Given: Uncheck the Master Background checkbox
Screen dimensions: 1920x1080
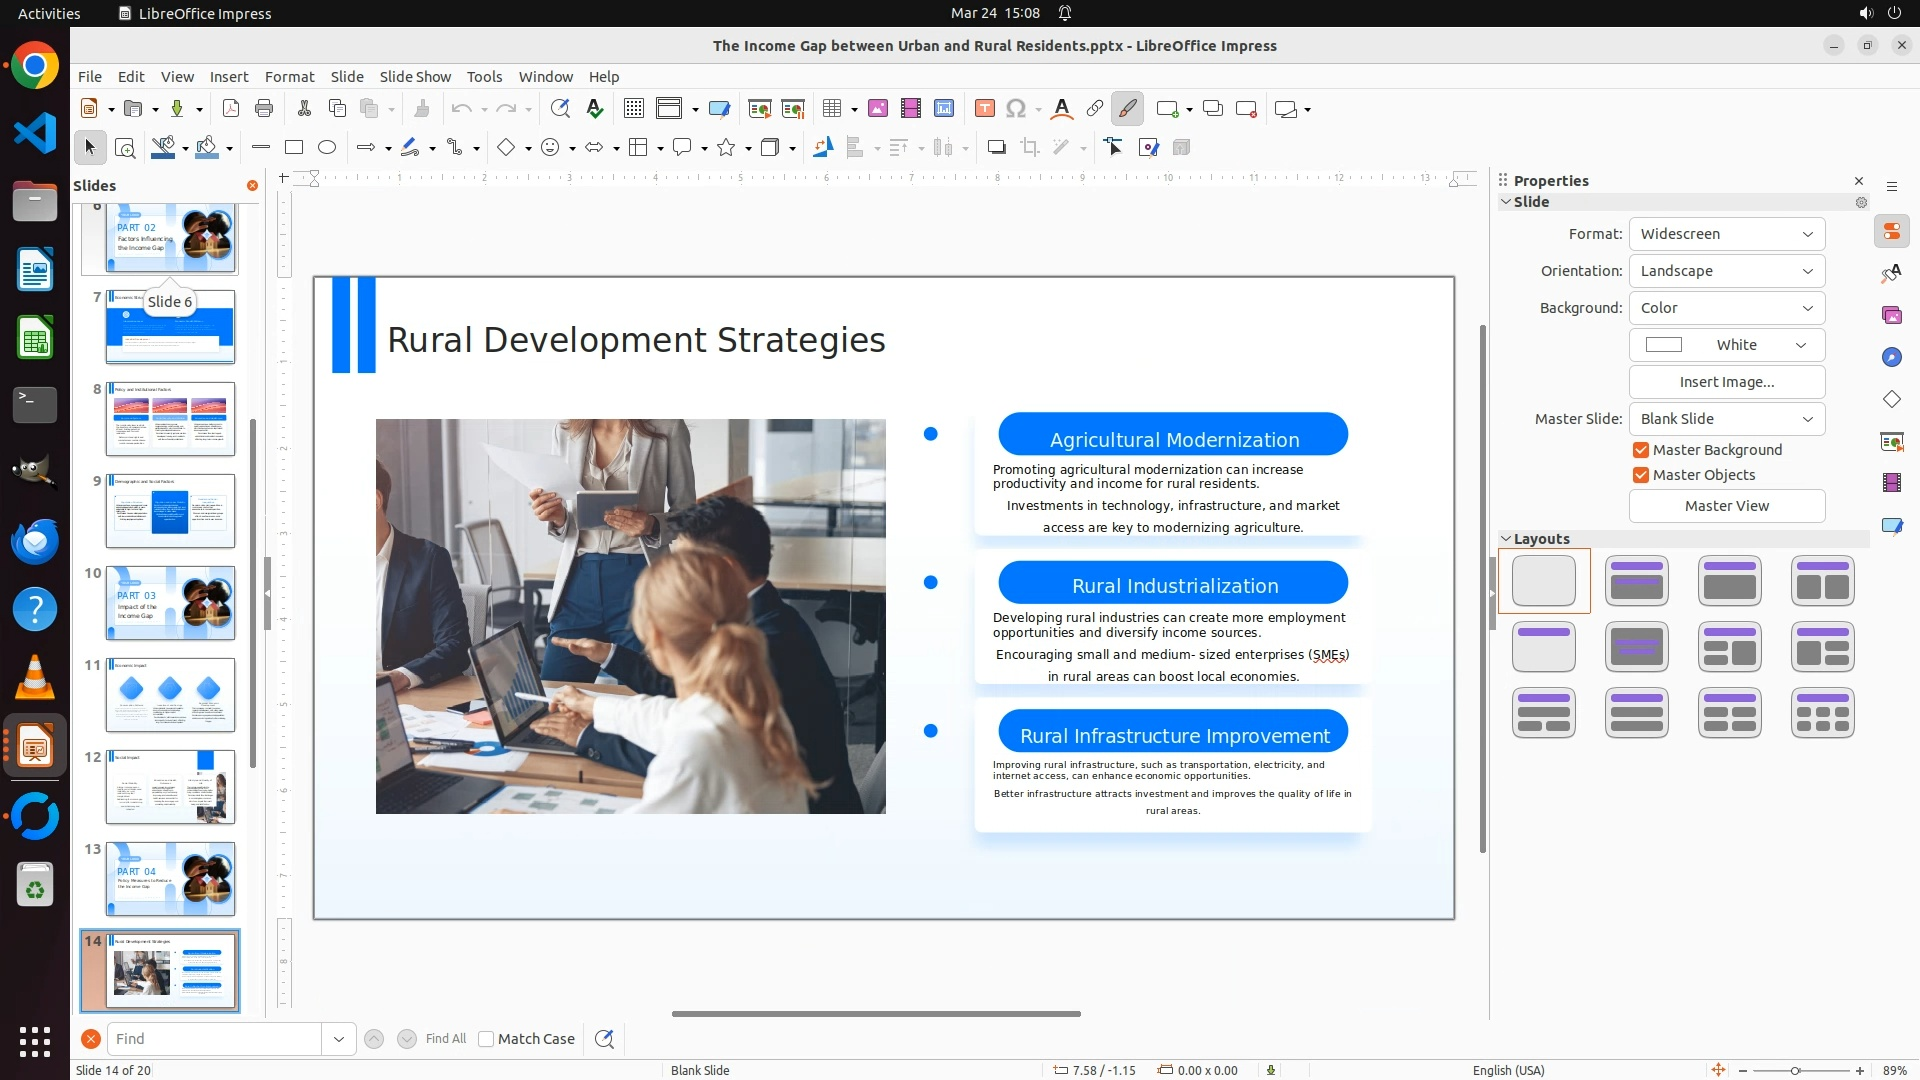Looking at the screenshot, I should 1641,450.
